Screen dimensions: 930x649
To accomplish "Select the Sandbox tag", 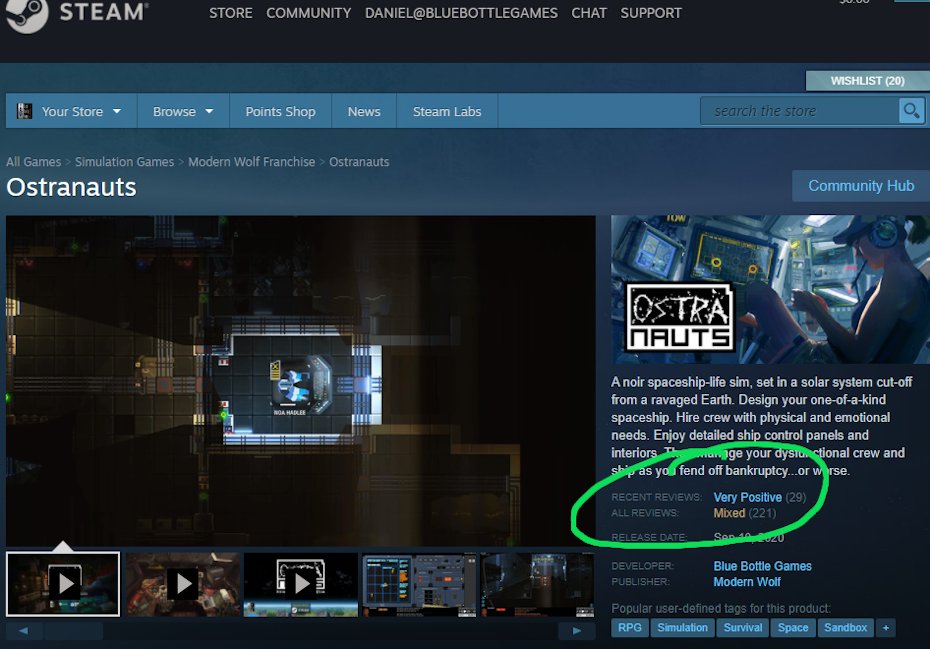I will [845, 628].
